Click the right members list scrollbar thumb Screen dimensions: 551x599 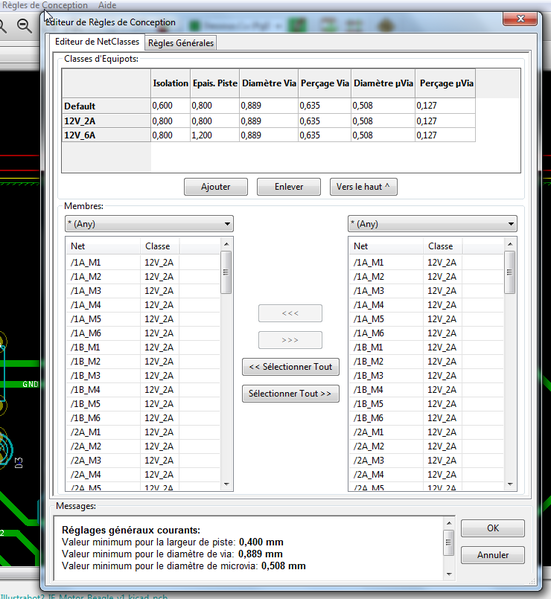click(509, 272)
